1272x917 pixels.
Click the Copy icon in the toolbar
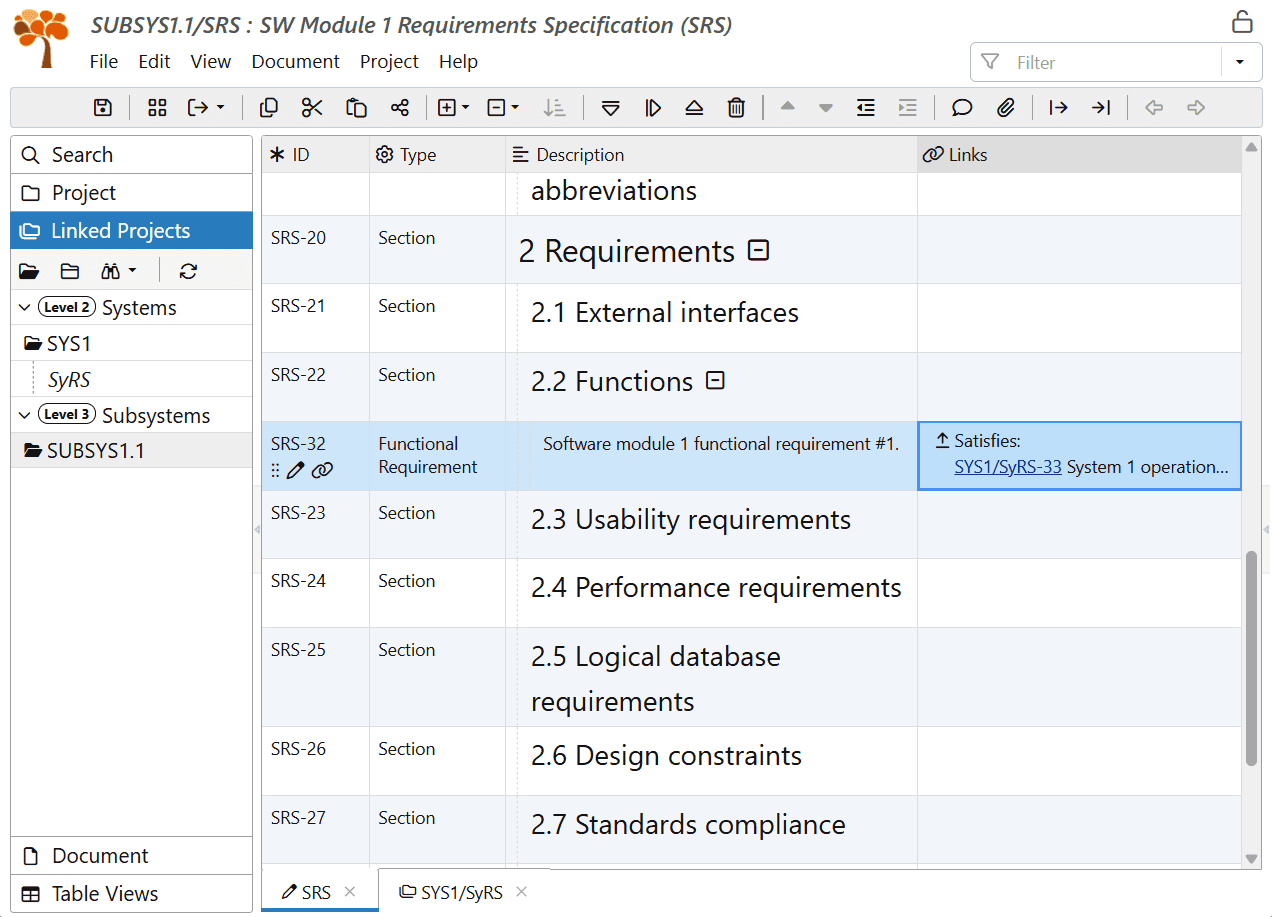[268, 108]
